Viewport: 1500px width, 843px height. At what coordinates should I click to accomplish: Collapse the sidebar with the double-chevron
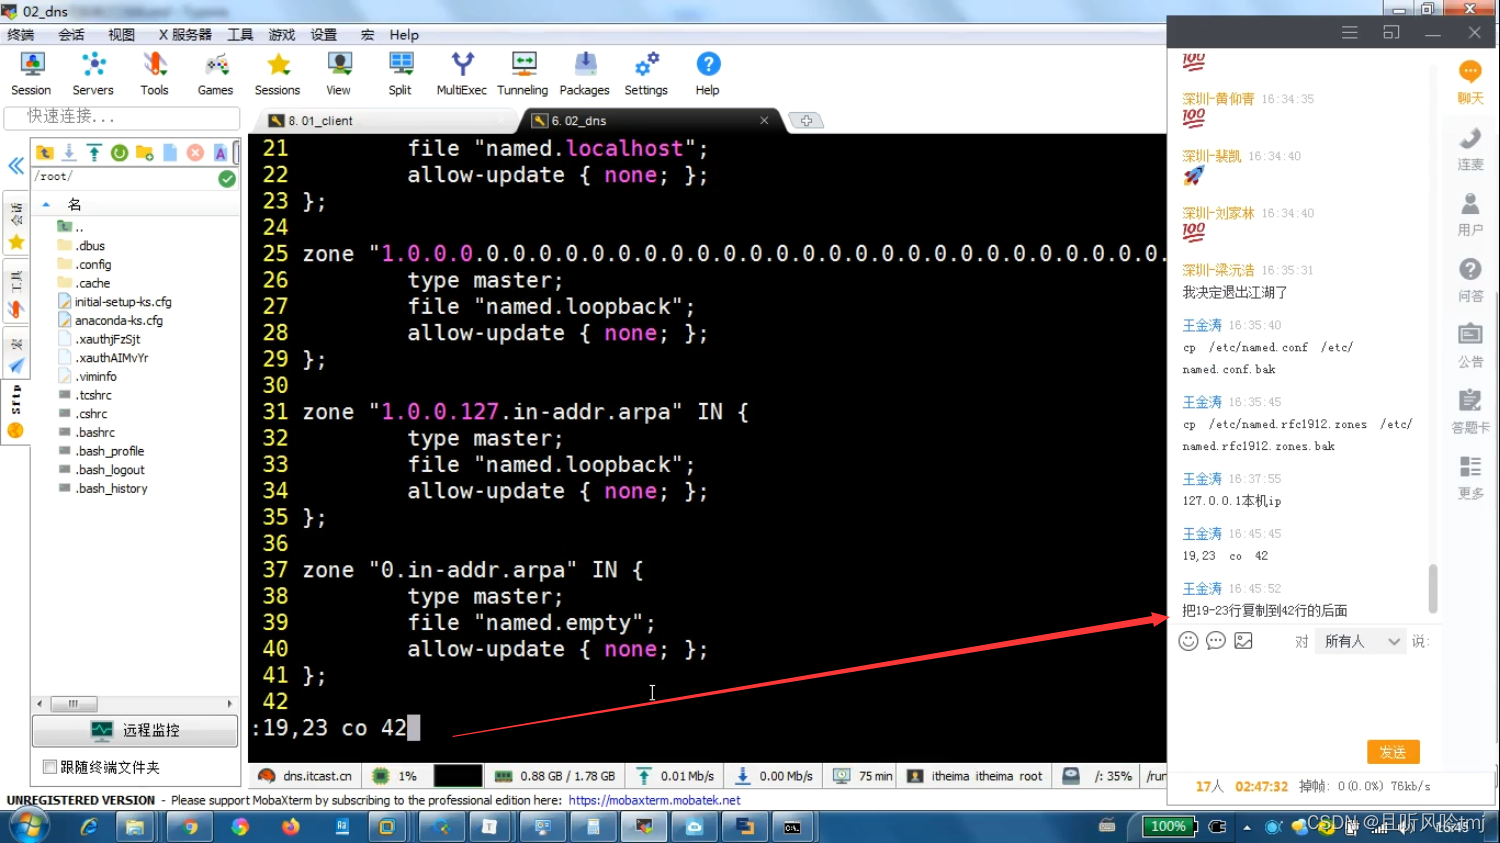pos(16,165)
